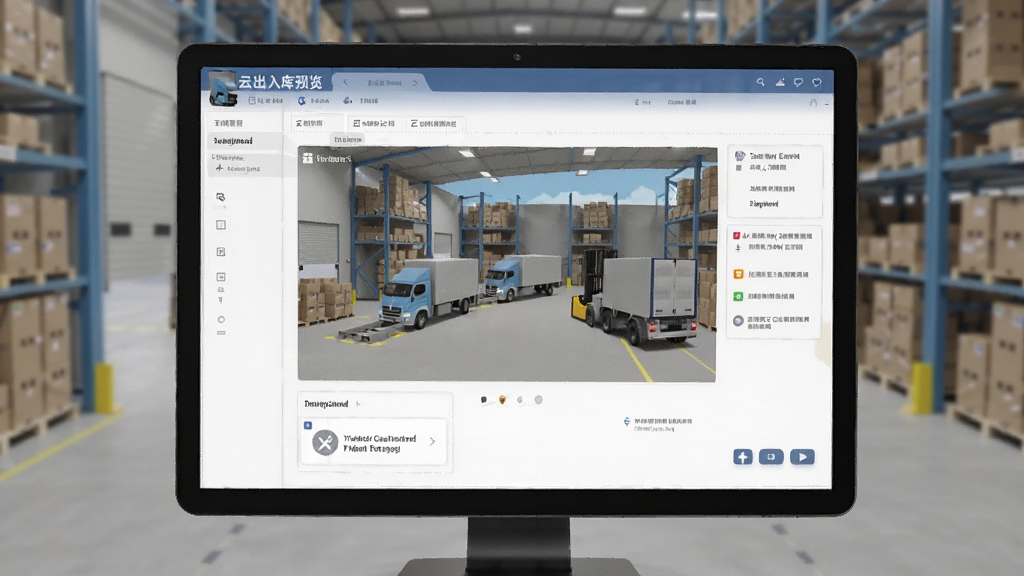This screenshot has width=1024, height=576.
Task: Select the sidebar item with the airplane-like icon
Action: tap(238, 168)
